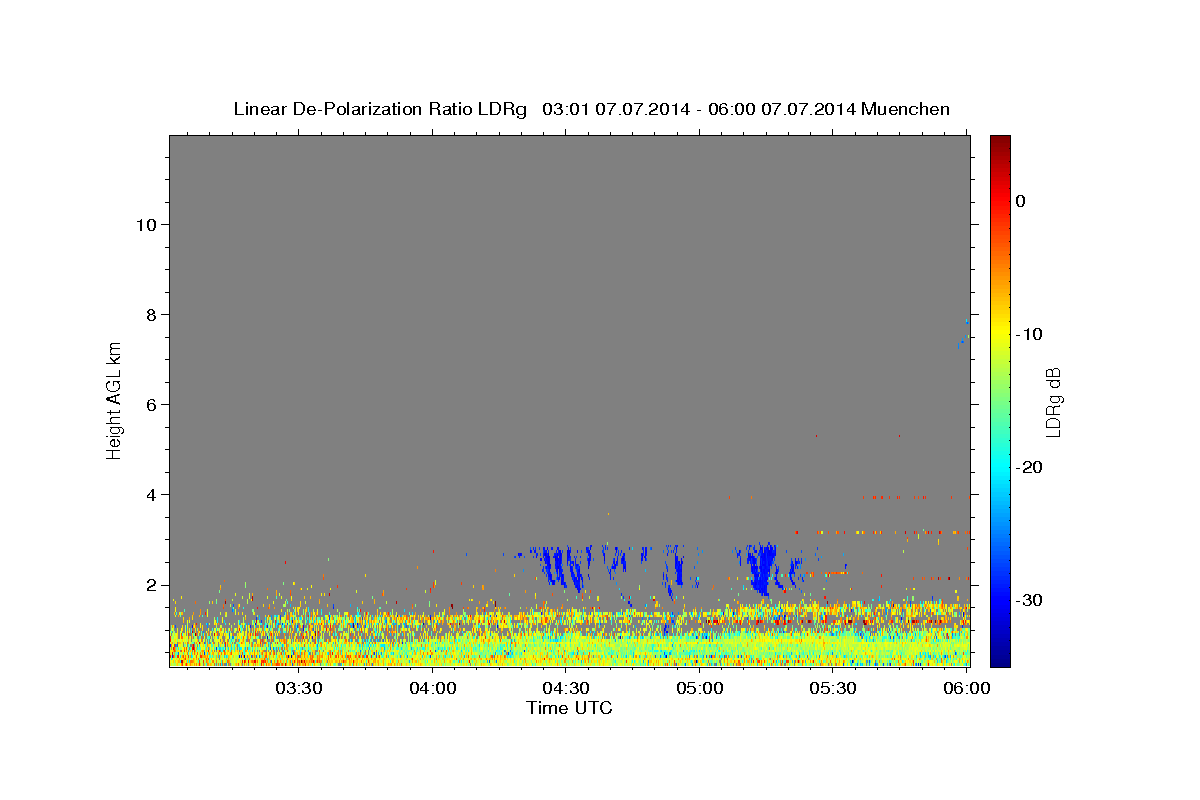This screenshot has height=800, width=1200.
Task: Click the dark blue bottom of colorbar
Action: point(1000,658)
